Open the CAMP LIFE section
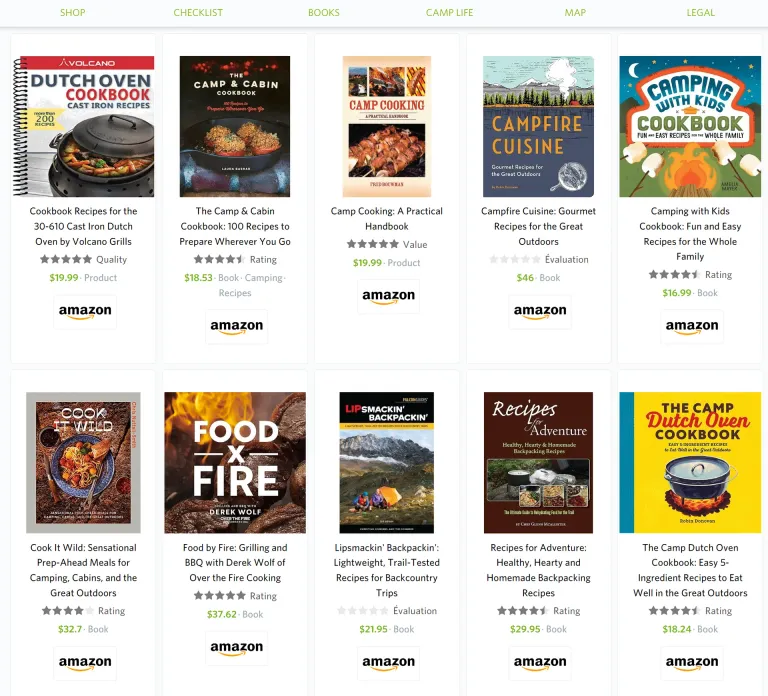The width and height of the screenshot is (768, 696). pos(449,13)
